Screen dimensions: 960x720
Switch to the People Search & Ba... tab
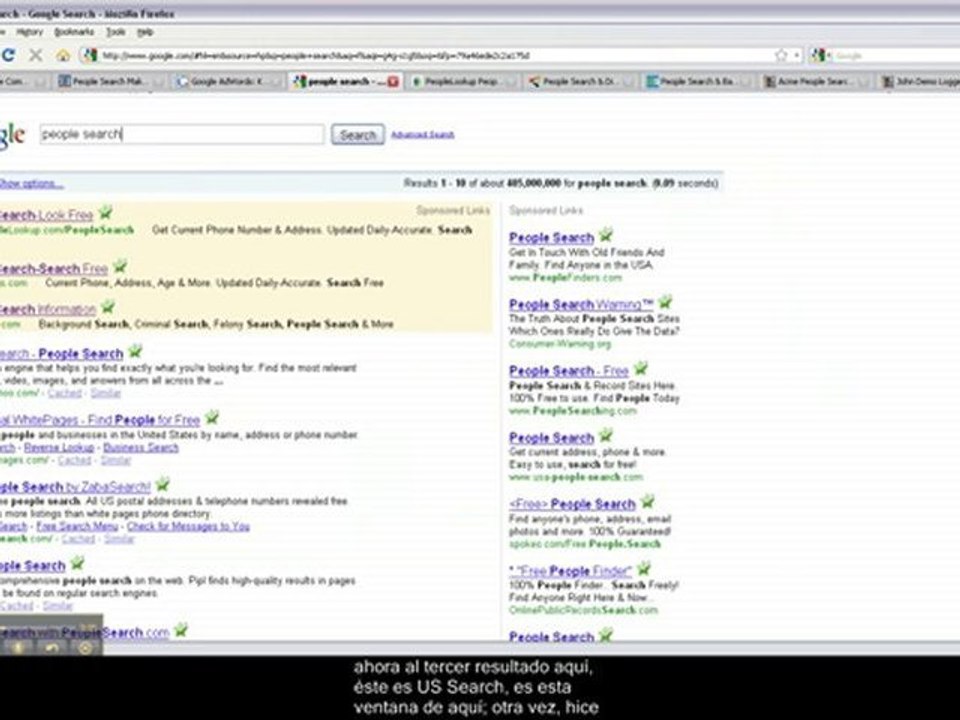698,81
